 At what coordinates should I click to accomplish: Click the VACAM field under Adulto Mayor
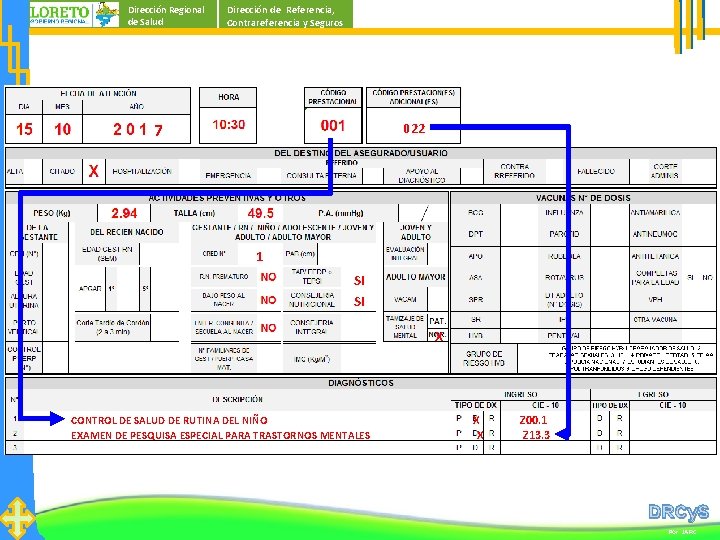[437, 299]
